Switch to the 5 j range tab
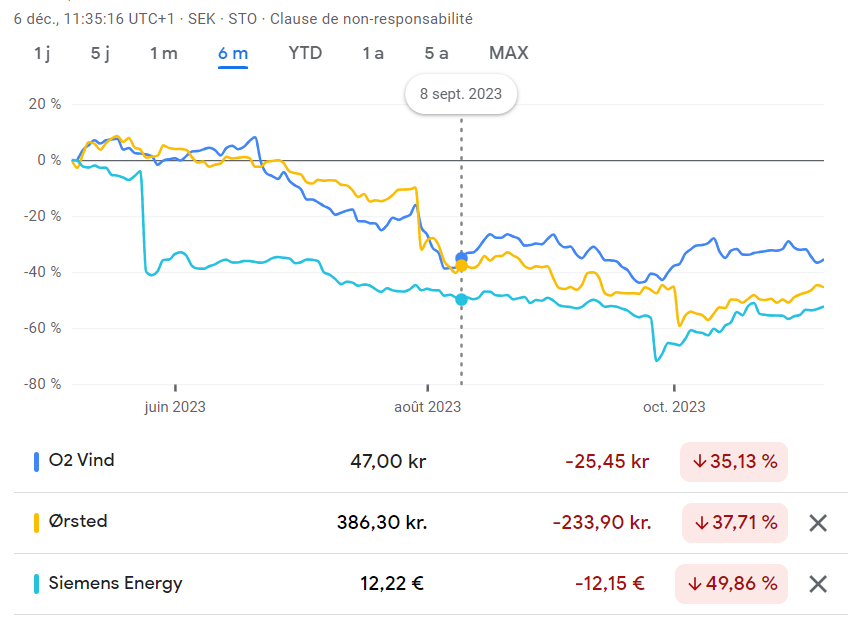Image resolution: width=867 pixels, height=625 pixels. (100, 53)
